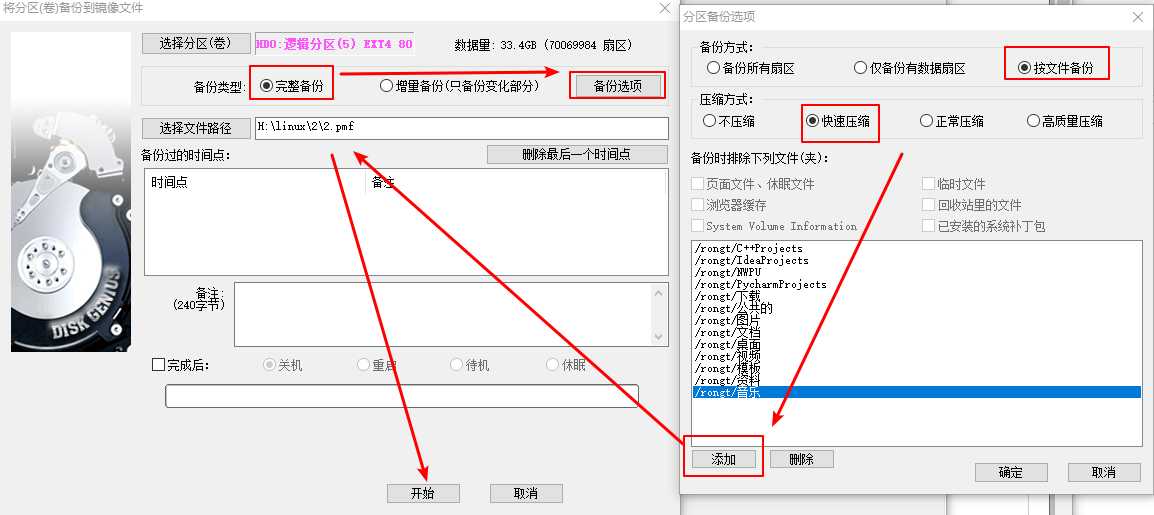The width and height of the screenshot is (1154, 515).
Task: Select 仅备份有数据扇区 backup mode
Action: tap(910, 68)
